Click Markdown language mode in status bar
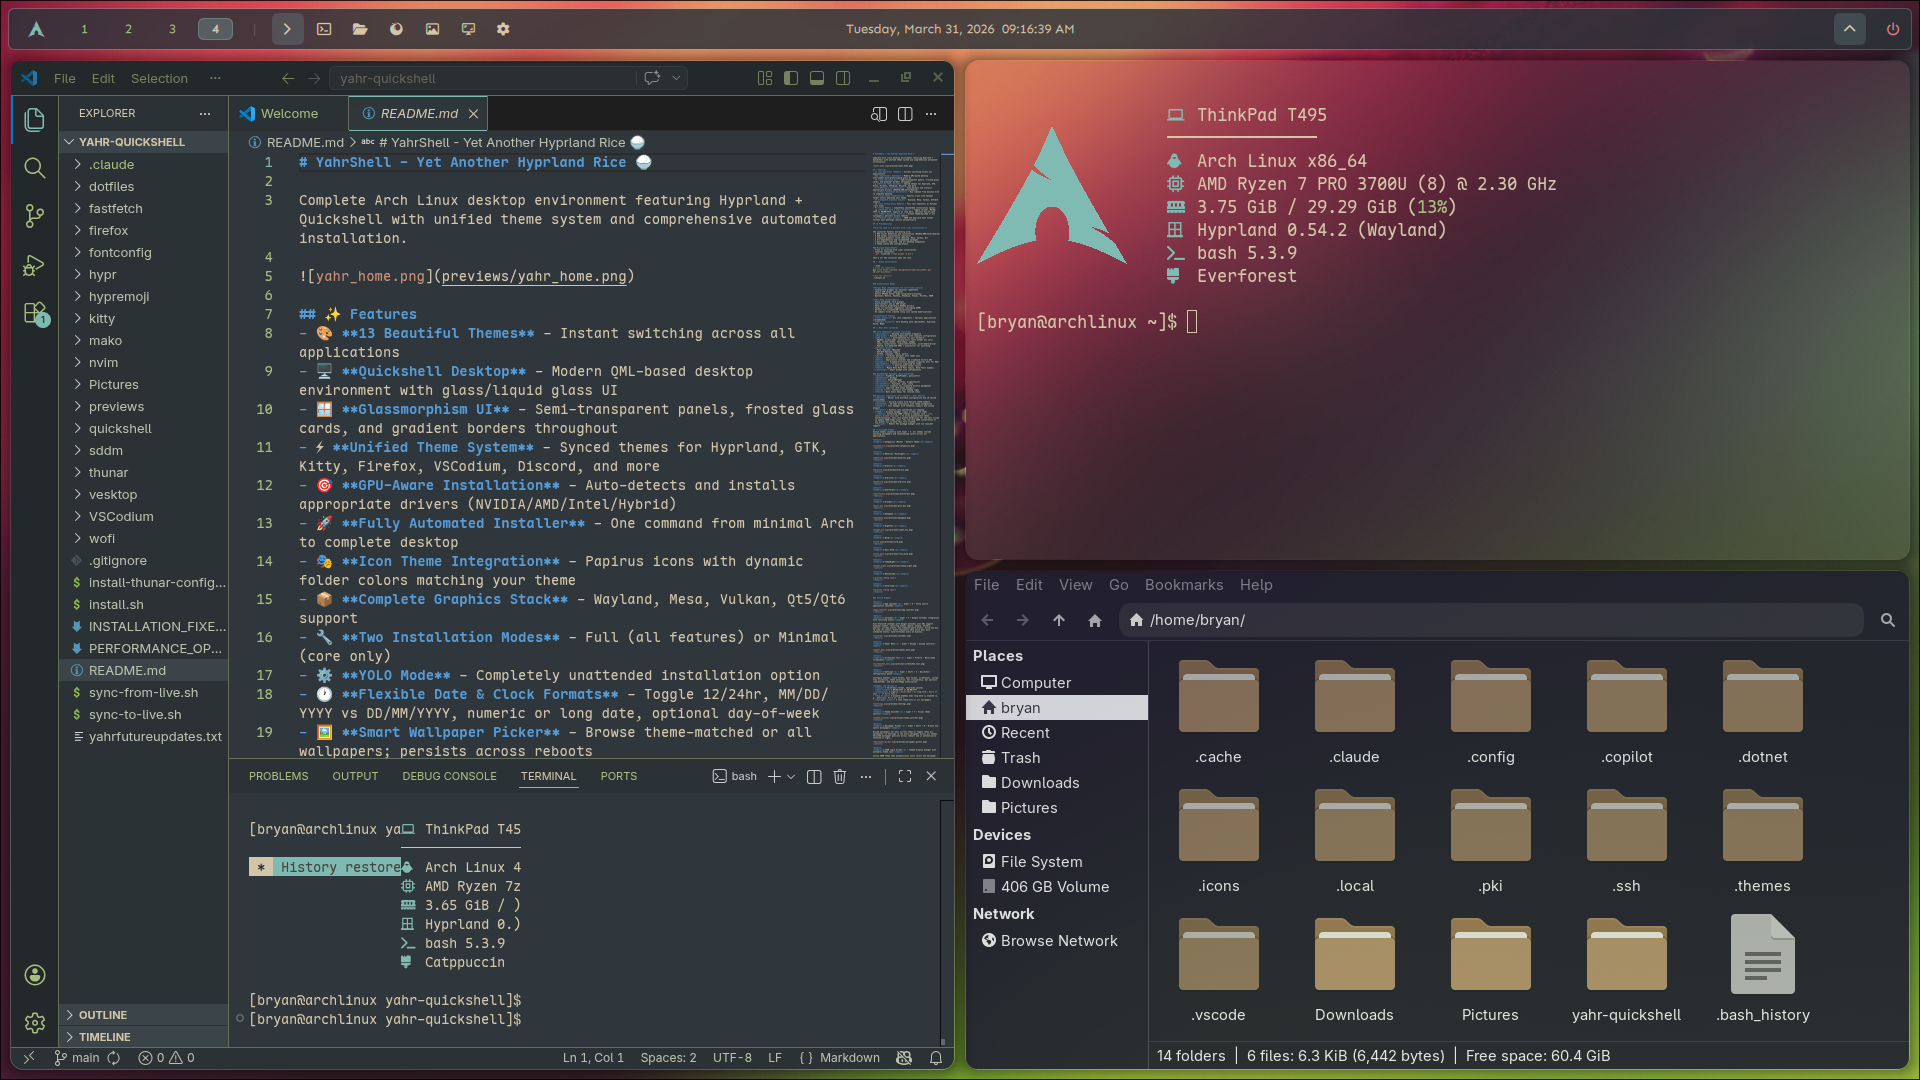1920x1080 pixels. point(849,1058)
